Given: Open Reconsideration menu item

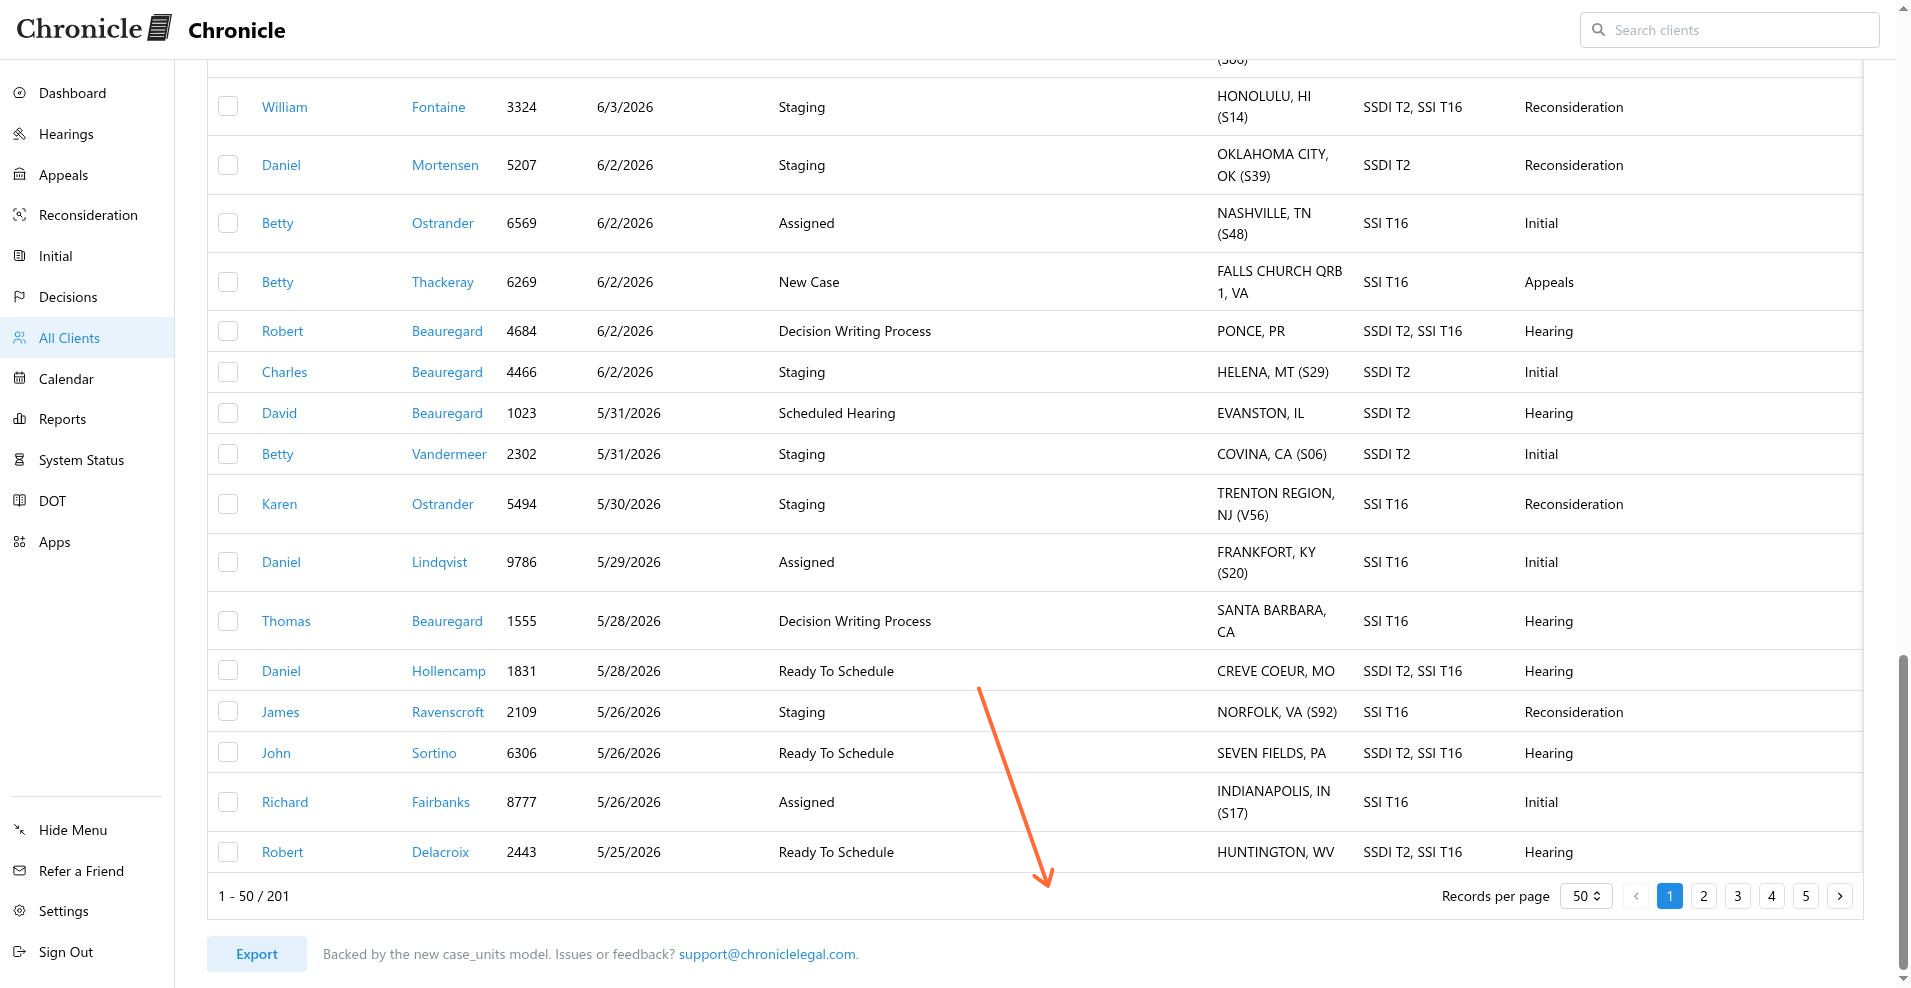Looking at the screenshot, I should (87, 215).
